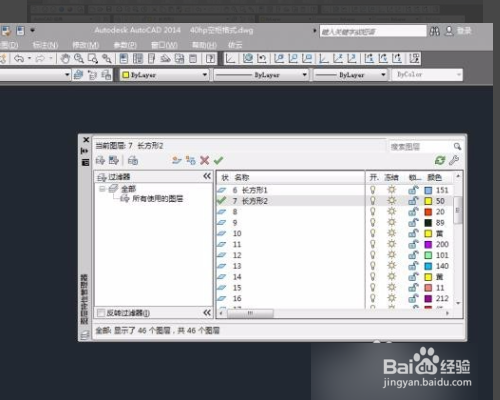
Task: Toggle the On lightbulb for layer 16
Action: point(373,298)
